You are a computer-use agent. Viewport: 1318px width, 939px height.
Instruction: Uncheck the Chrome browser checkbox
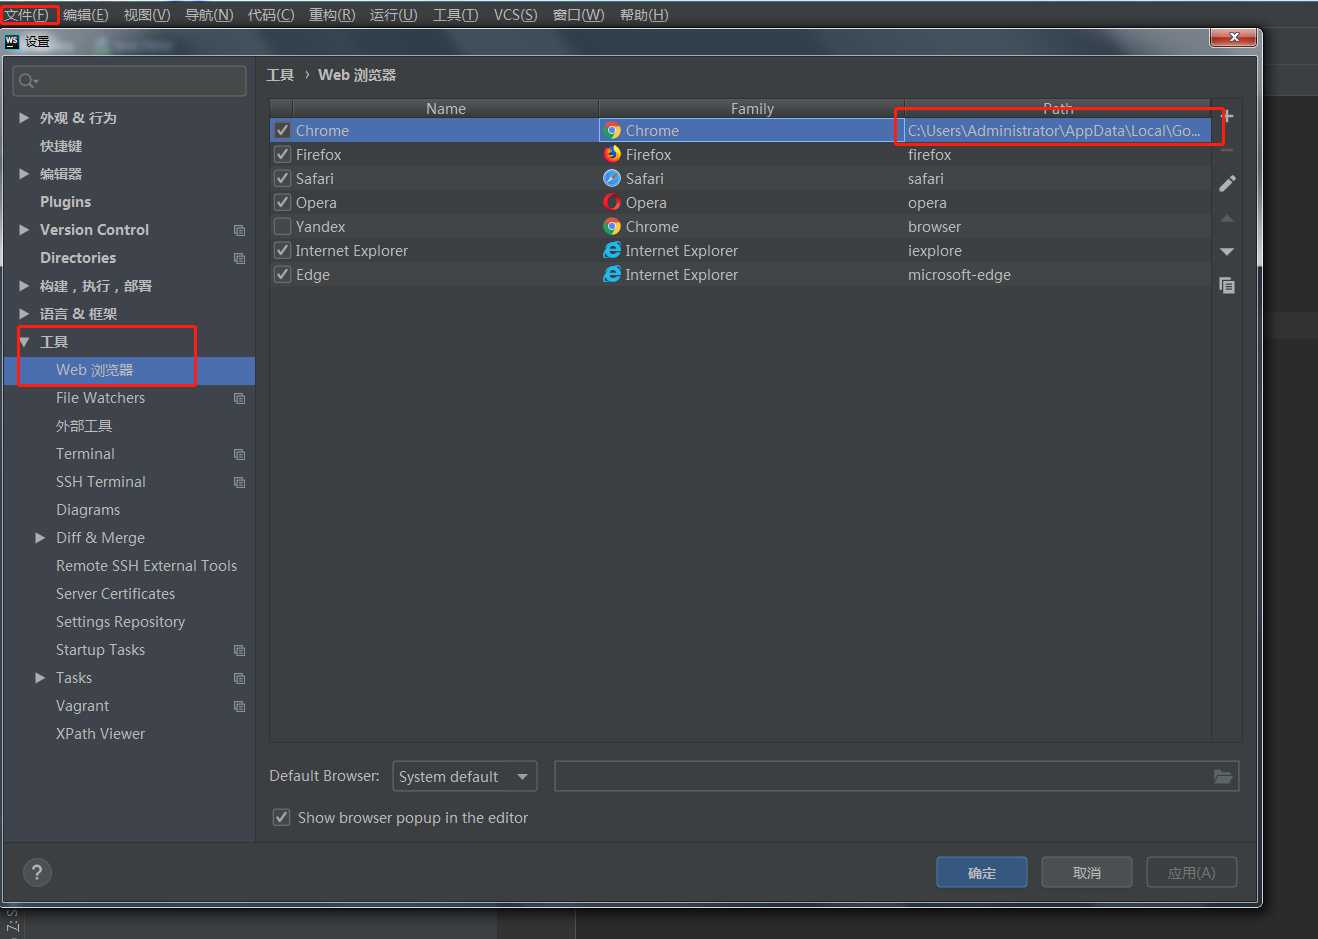point(282,130)
